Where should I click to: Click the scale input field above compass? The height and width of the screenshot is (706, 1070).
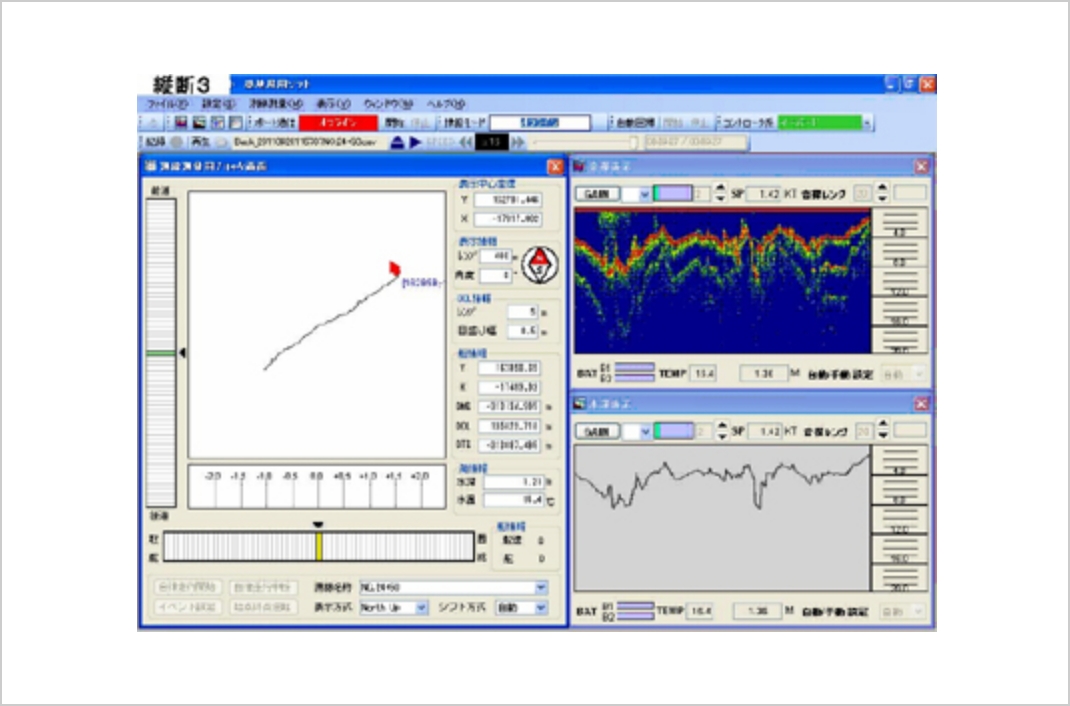[x=497, y=256]
